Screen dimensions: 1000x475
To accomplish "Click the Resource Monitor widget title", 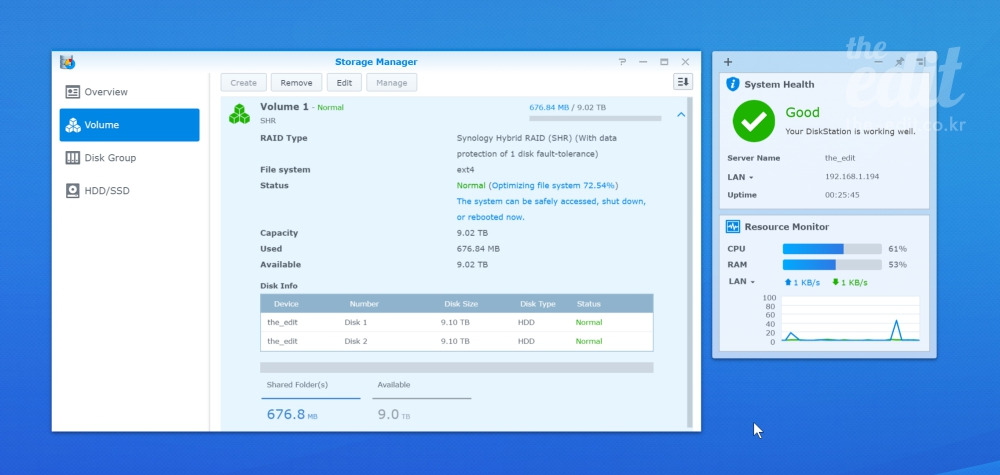I will tap(787, 227).
